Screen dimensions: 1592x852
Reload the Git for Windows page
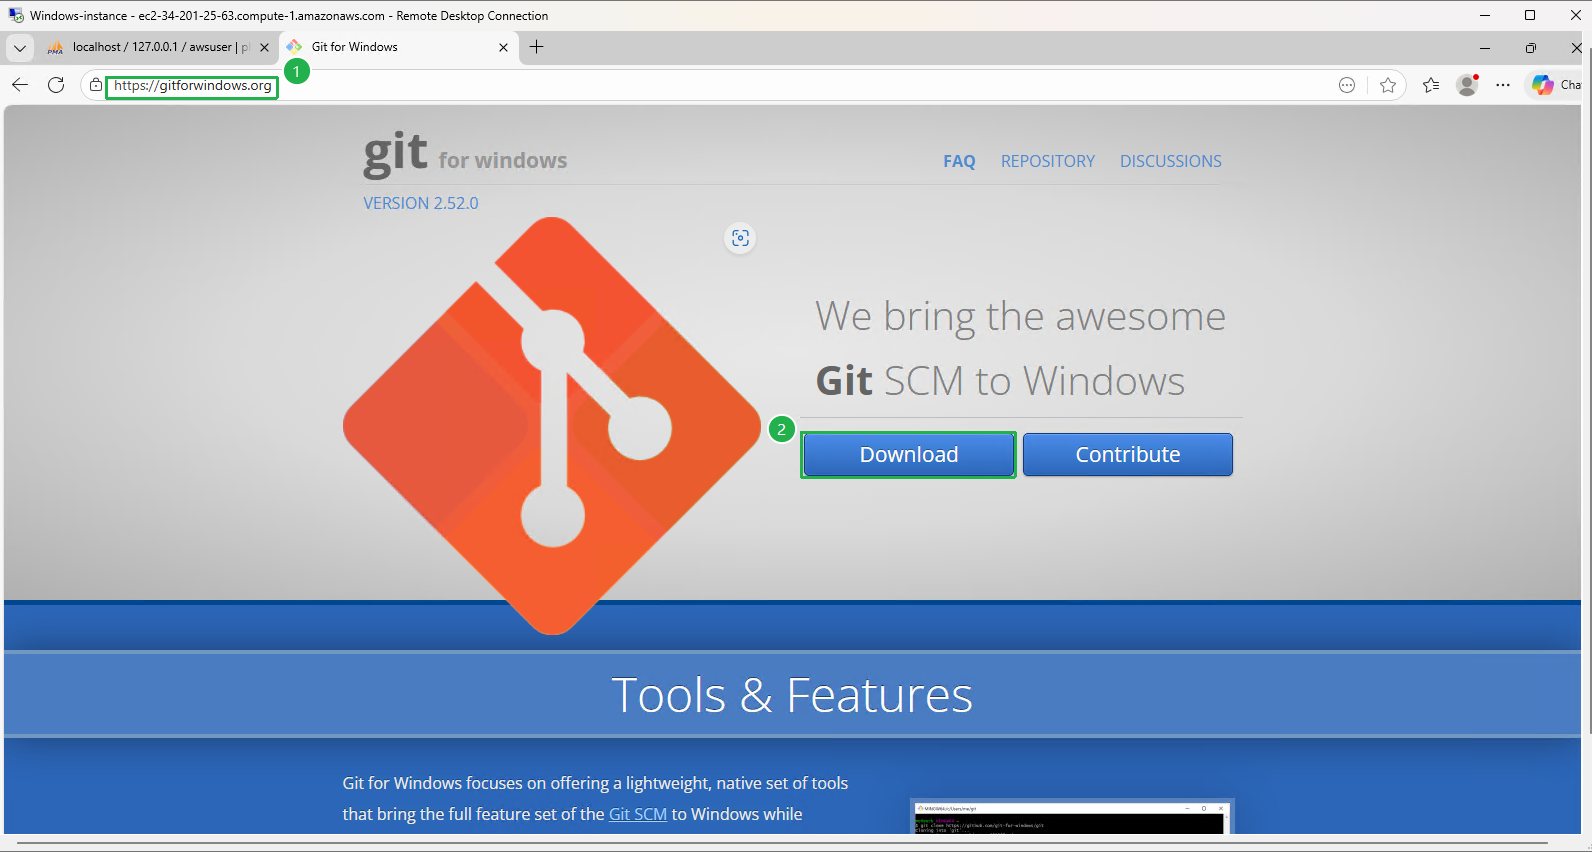[x=56, y=85]
